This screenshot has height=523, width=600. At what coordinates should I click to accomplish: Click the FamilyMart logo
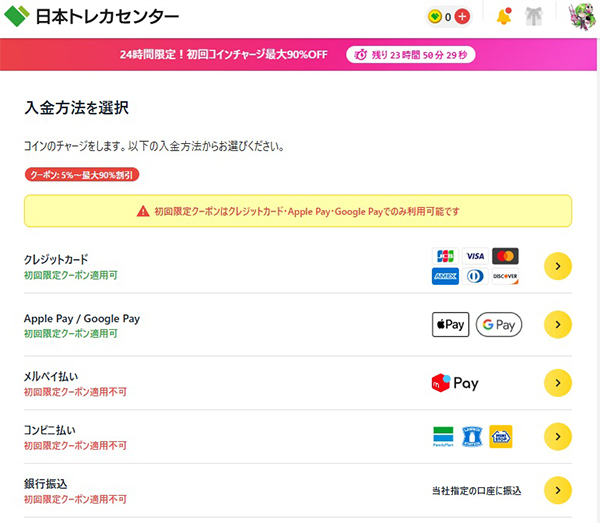pyautogui.click(x=443, y=437)
